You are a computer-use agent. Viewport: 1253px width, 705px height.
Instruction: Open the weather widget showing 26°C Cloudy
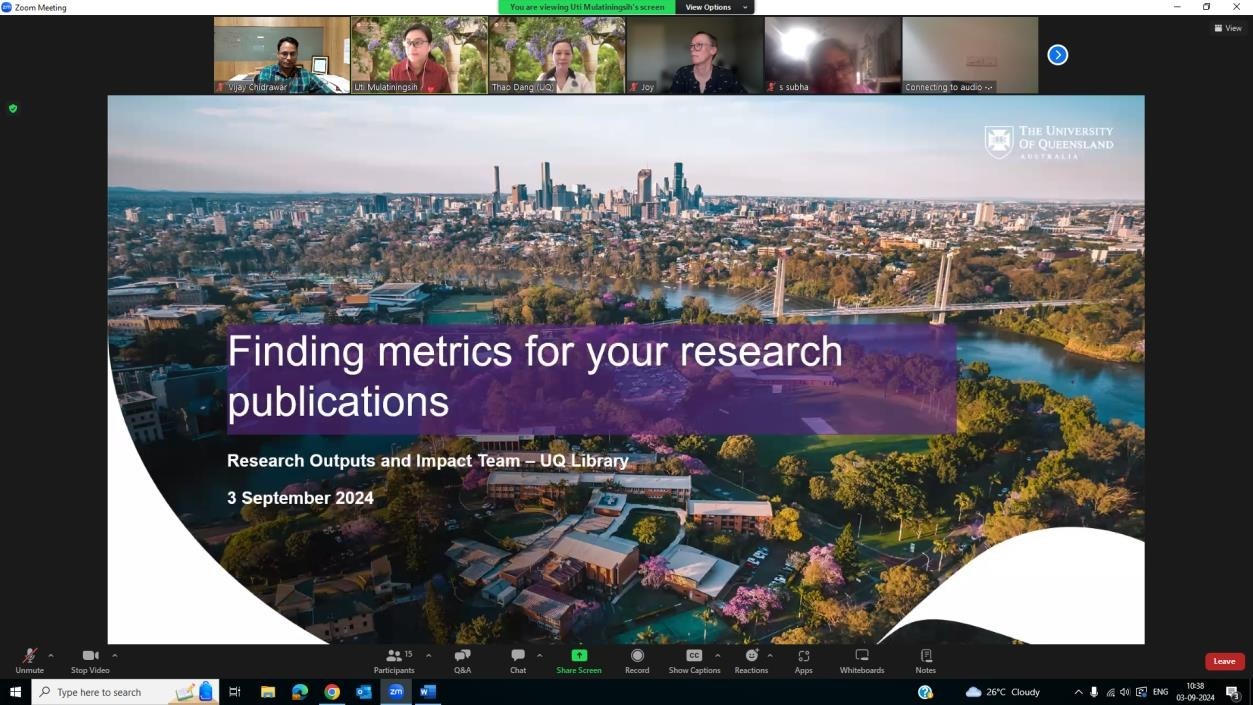tap(1003, 692)
